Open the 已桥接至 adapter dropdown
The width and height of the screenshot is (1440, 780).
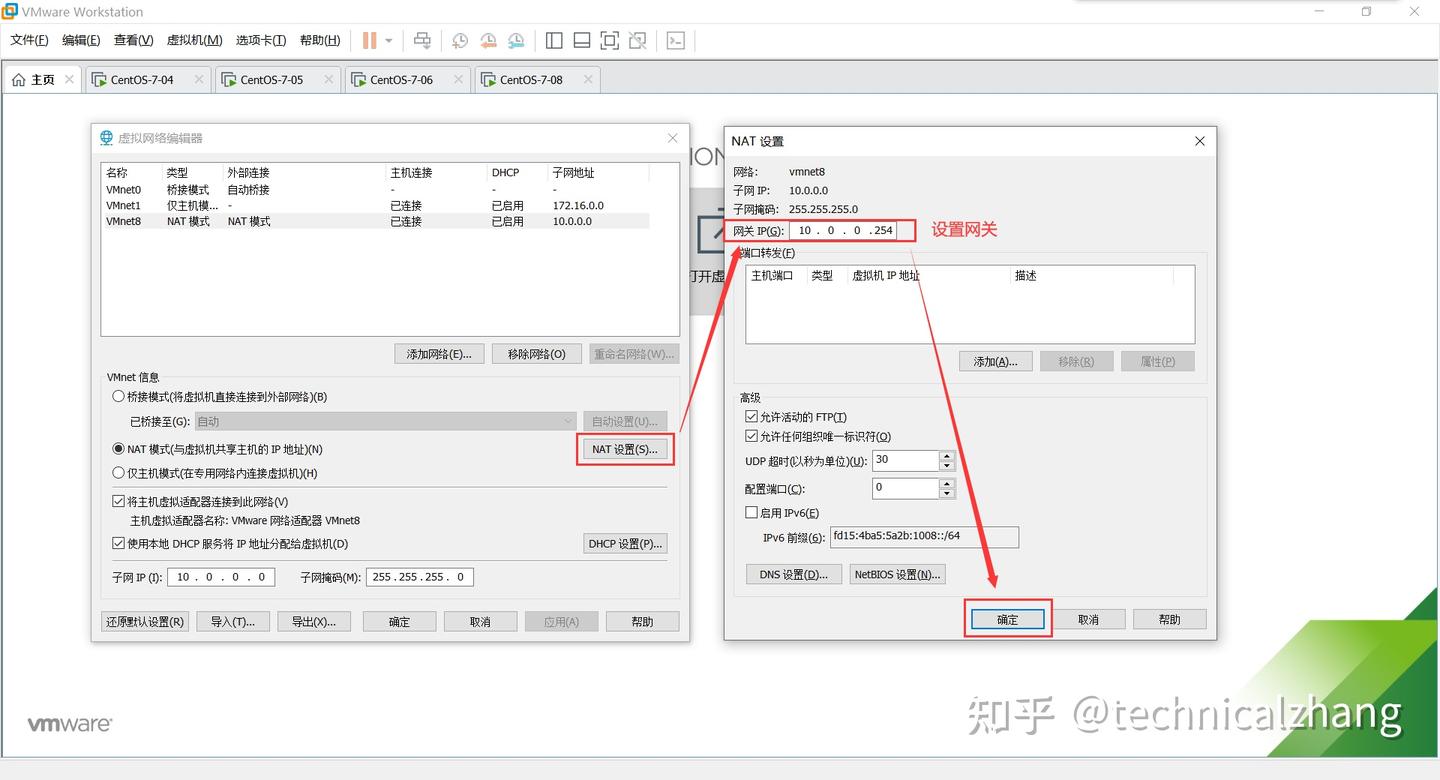(x=568, y=420)
